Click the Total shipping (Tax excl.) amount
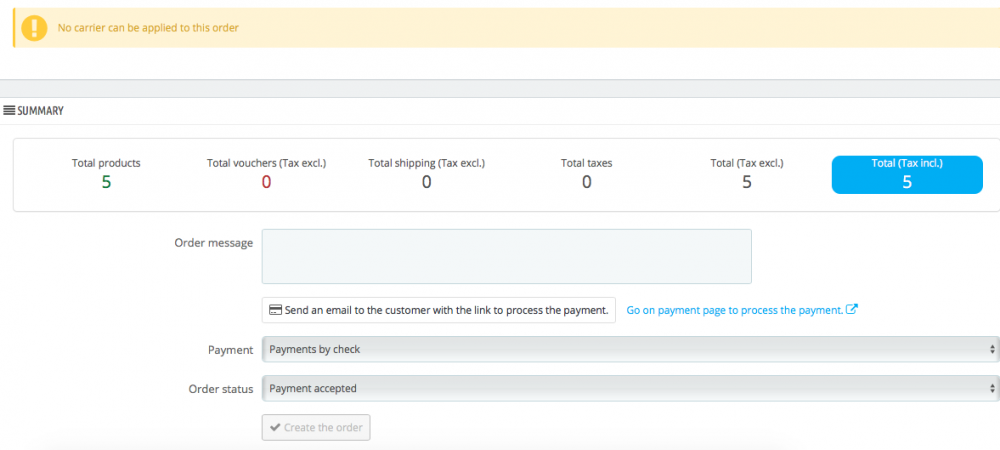 (x=426, y=182)
